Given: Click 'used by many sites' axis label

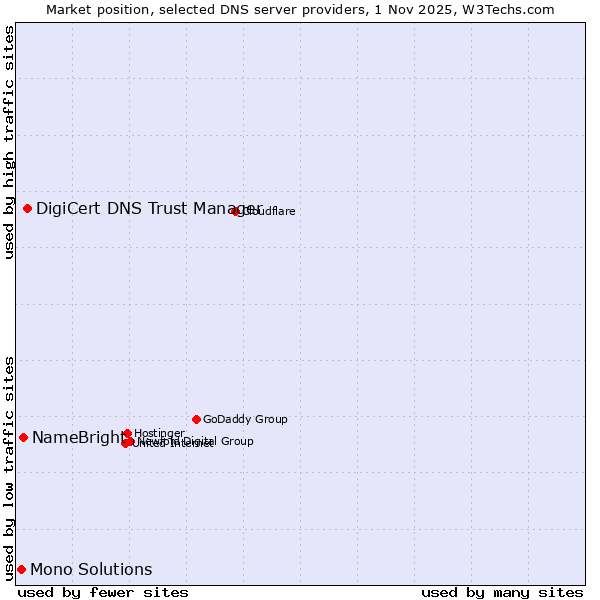Looking at the screenshot, I should (x=502, y=592).
